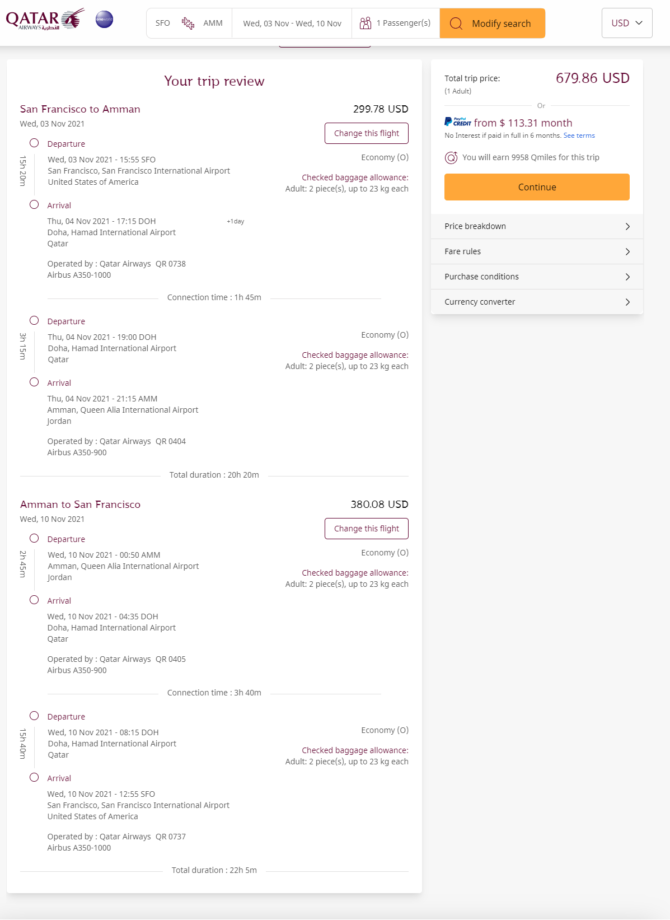Click the oneworld alliance globe icon
670x920 pixels.
(x=104, y=19)
